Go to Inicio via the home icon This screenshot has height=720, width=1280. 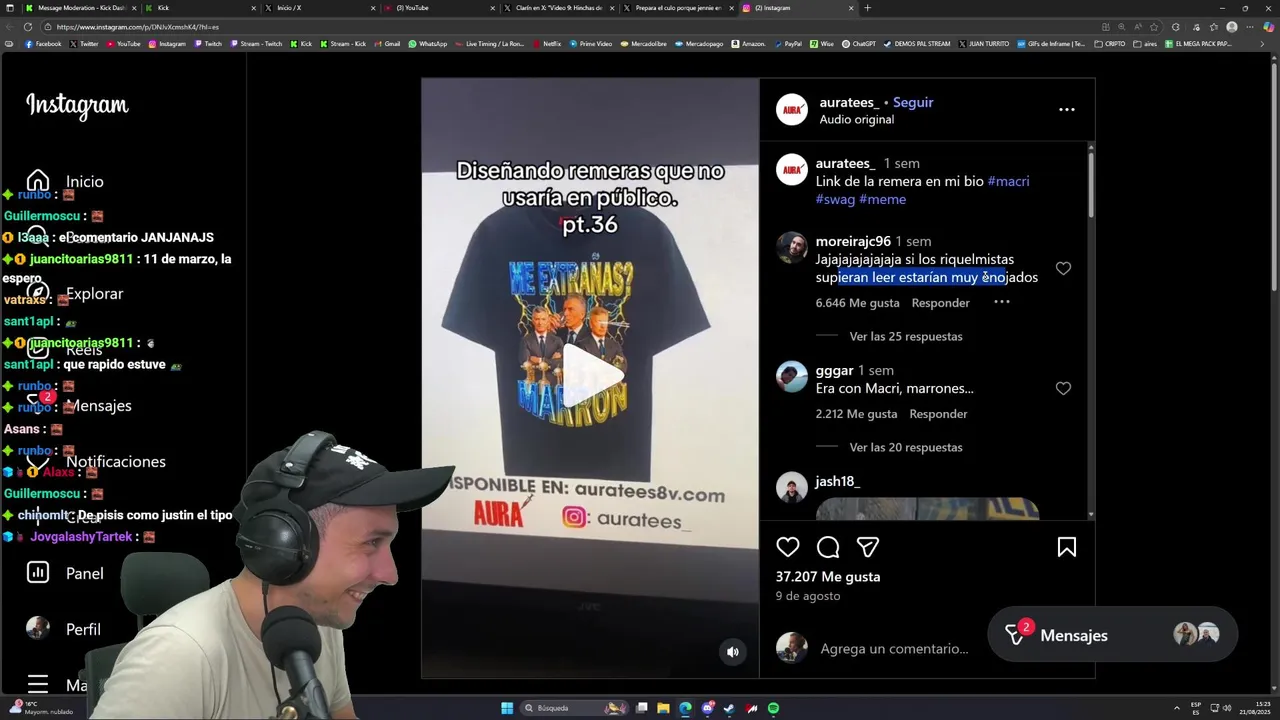tap(38, 182)
